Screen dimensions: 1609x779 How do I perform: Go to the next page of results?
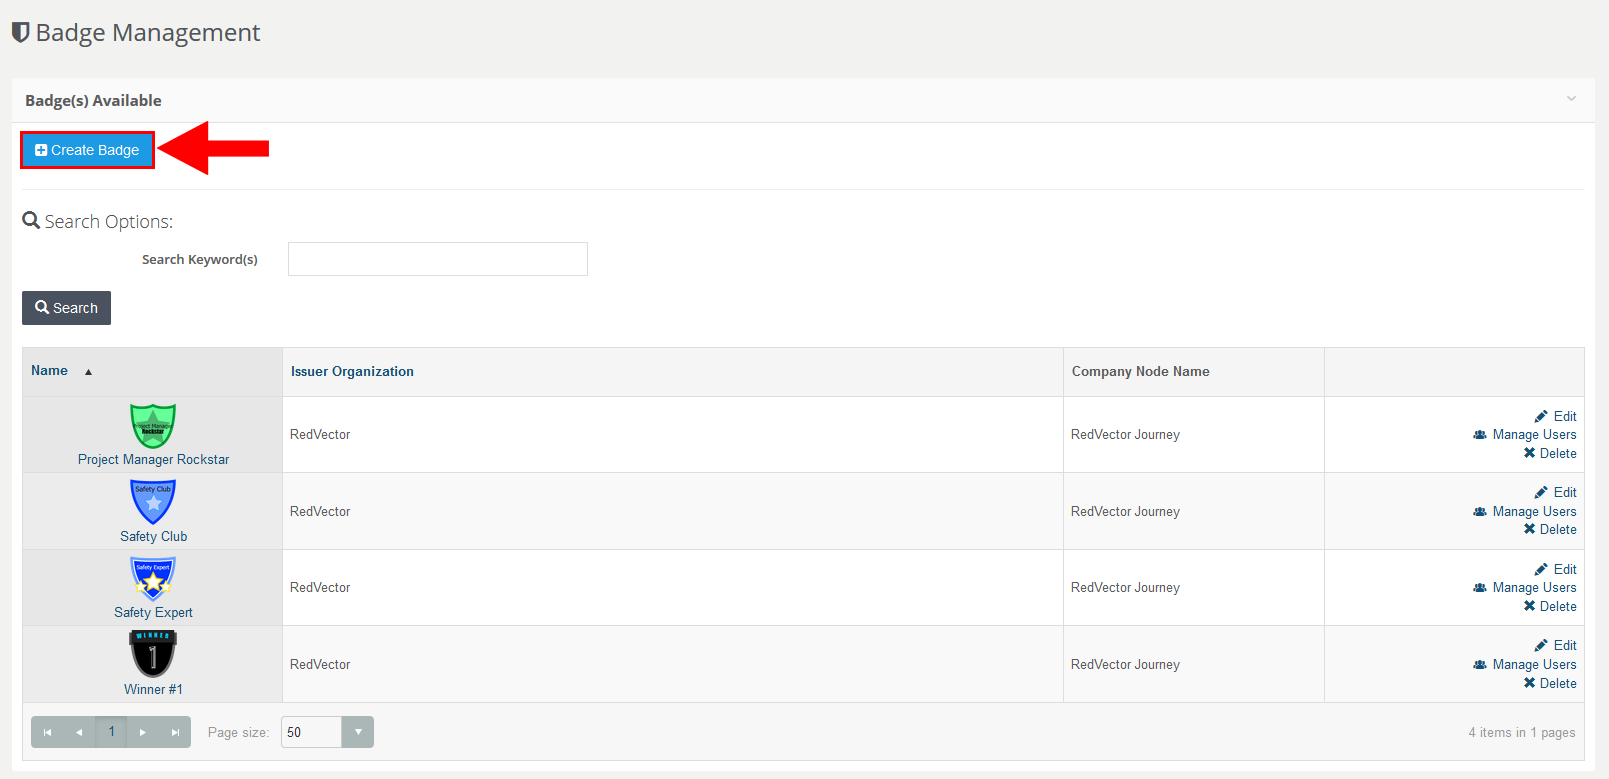click(143, 732)
